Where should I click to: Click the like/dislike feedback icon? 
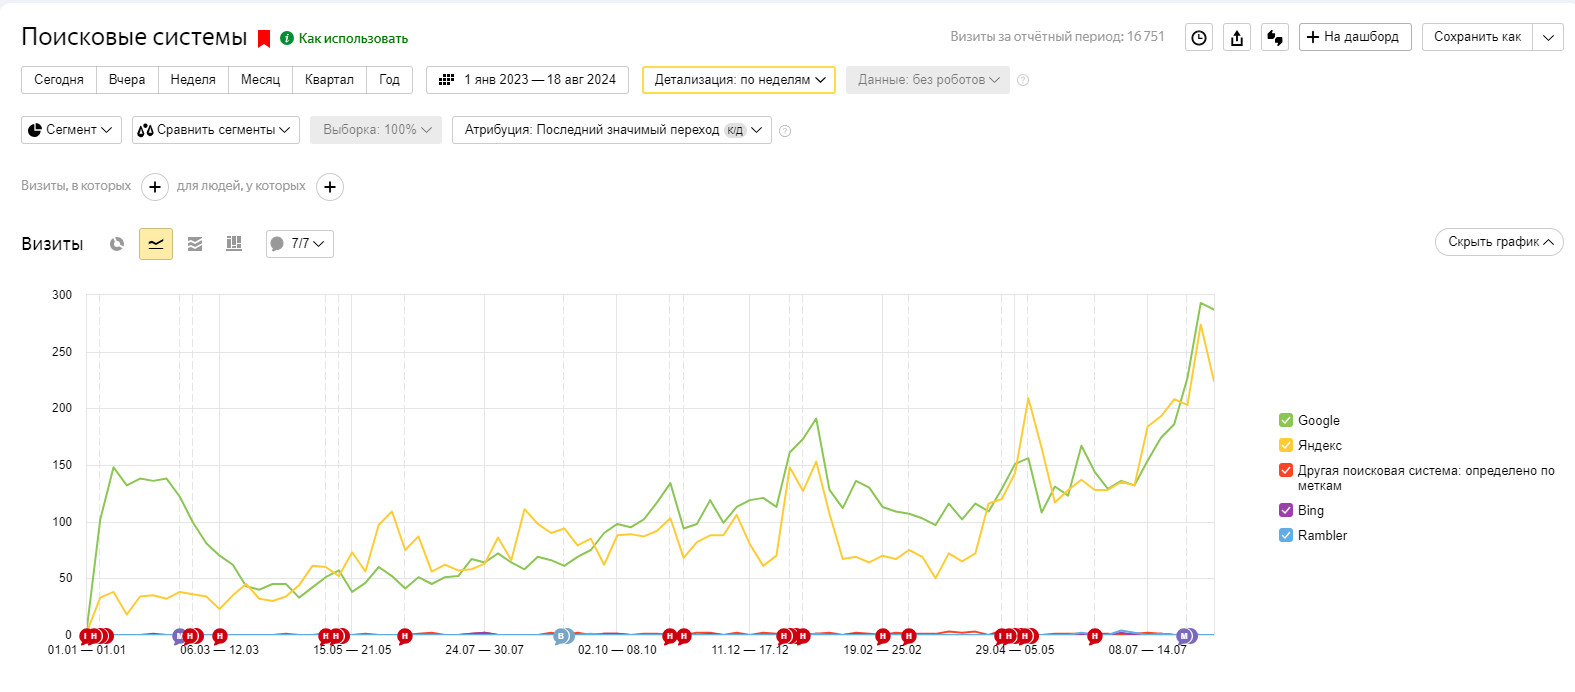tap(1275, 38)
